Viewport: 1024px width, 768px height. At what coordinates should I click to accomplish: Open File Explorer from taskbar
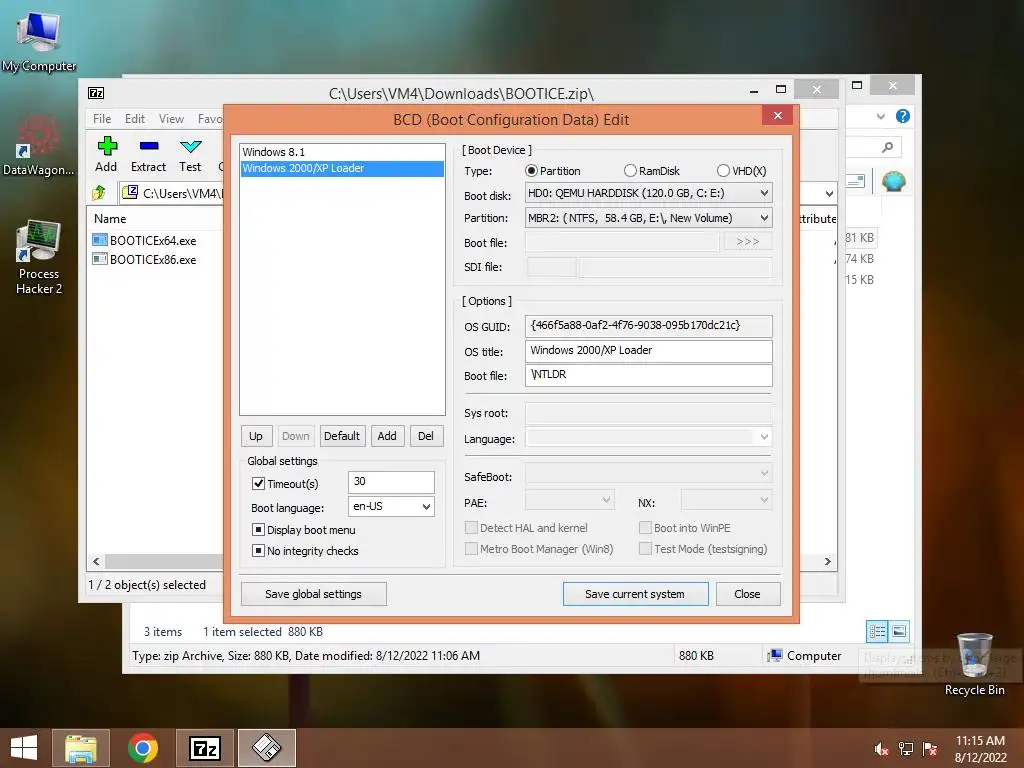(81, 748)
